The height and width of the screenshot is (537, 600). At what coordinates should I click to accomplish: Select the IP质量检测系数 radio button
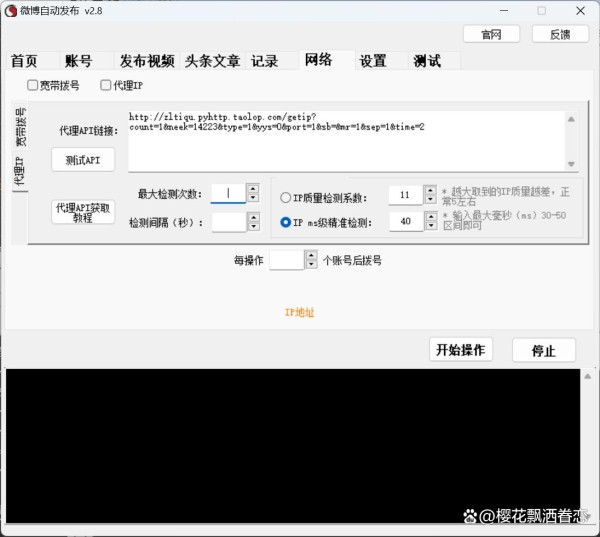click(285, 197)
